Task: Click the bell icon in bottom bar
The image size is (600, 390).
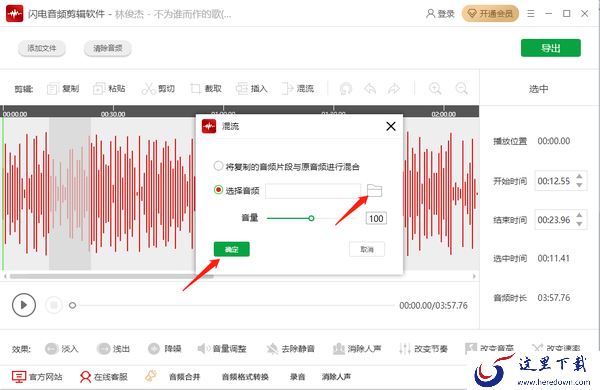Action: [x=151, y=376]
